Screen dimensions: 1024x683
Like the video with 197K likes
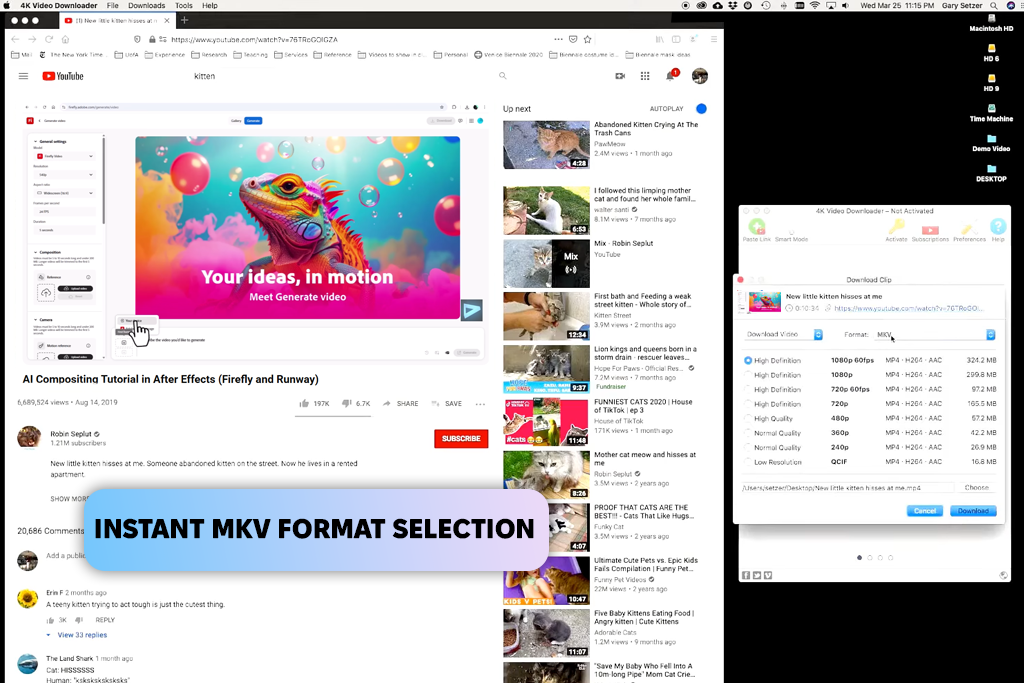[x=304, y=404]
